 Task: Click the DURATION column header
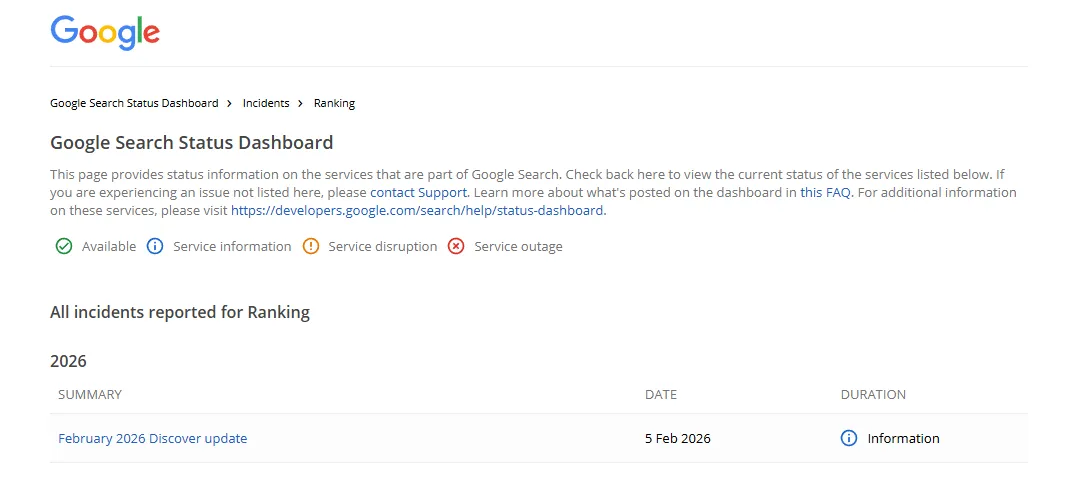pos(873,394)
